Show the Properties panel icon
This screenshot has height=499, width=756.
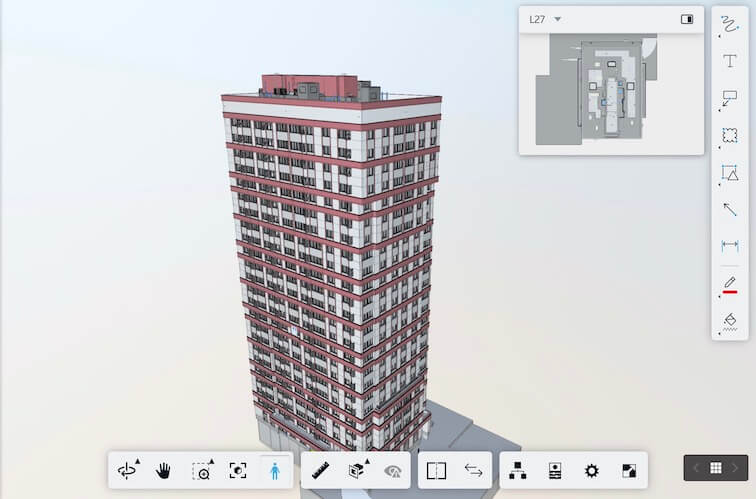coord(555,471)
